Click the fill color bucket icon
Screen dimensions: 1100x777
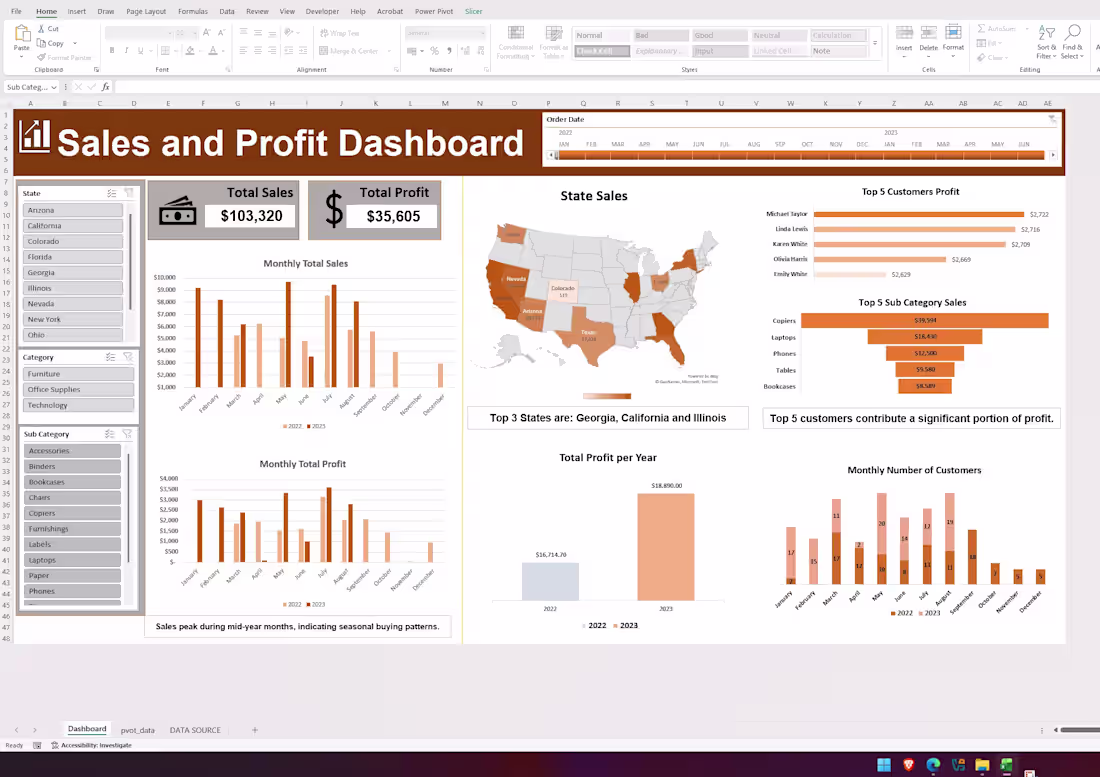click(190, 50)
